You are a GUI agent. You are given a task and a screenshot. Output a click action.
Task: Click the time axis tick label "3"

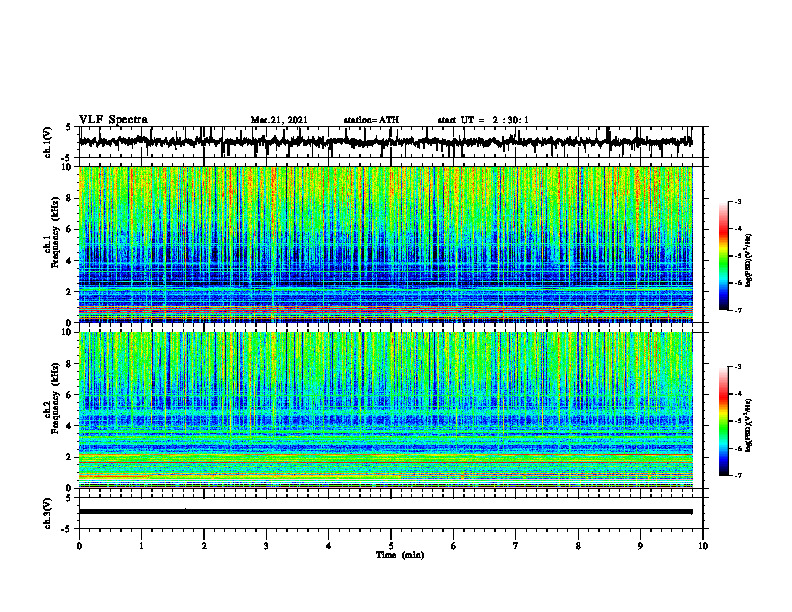266,546
